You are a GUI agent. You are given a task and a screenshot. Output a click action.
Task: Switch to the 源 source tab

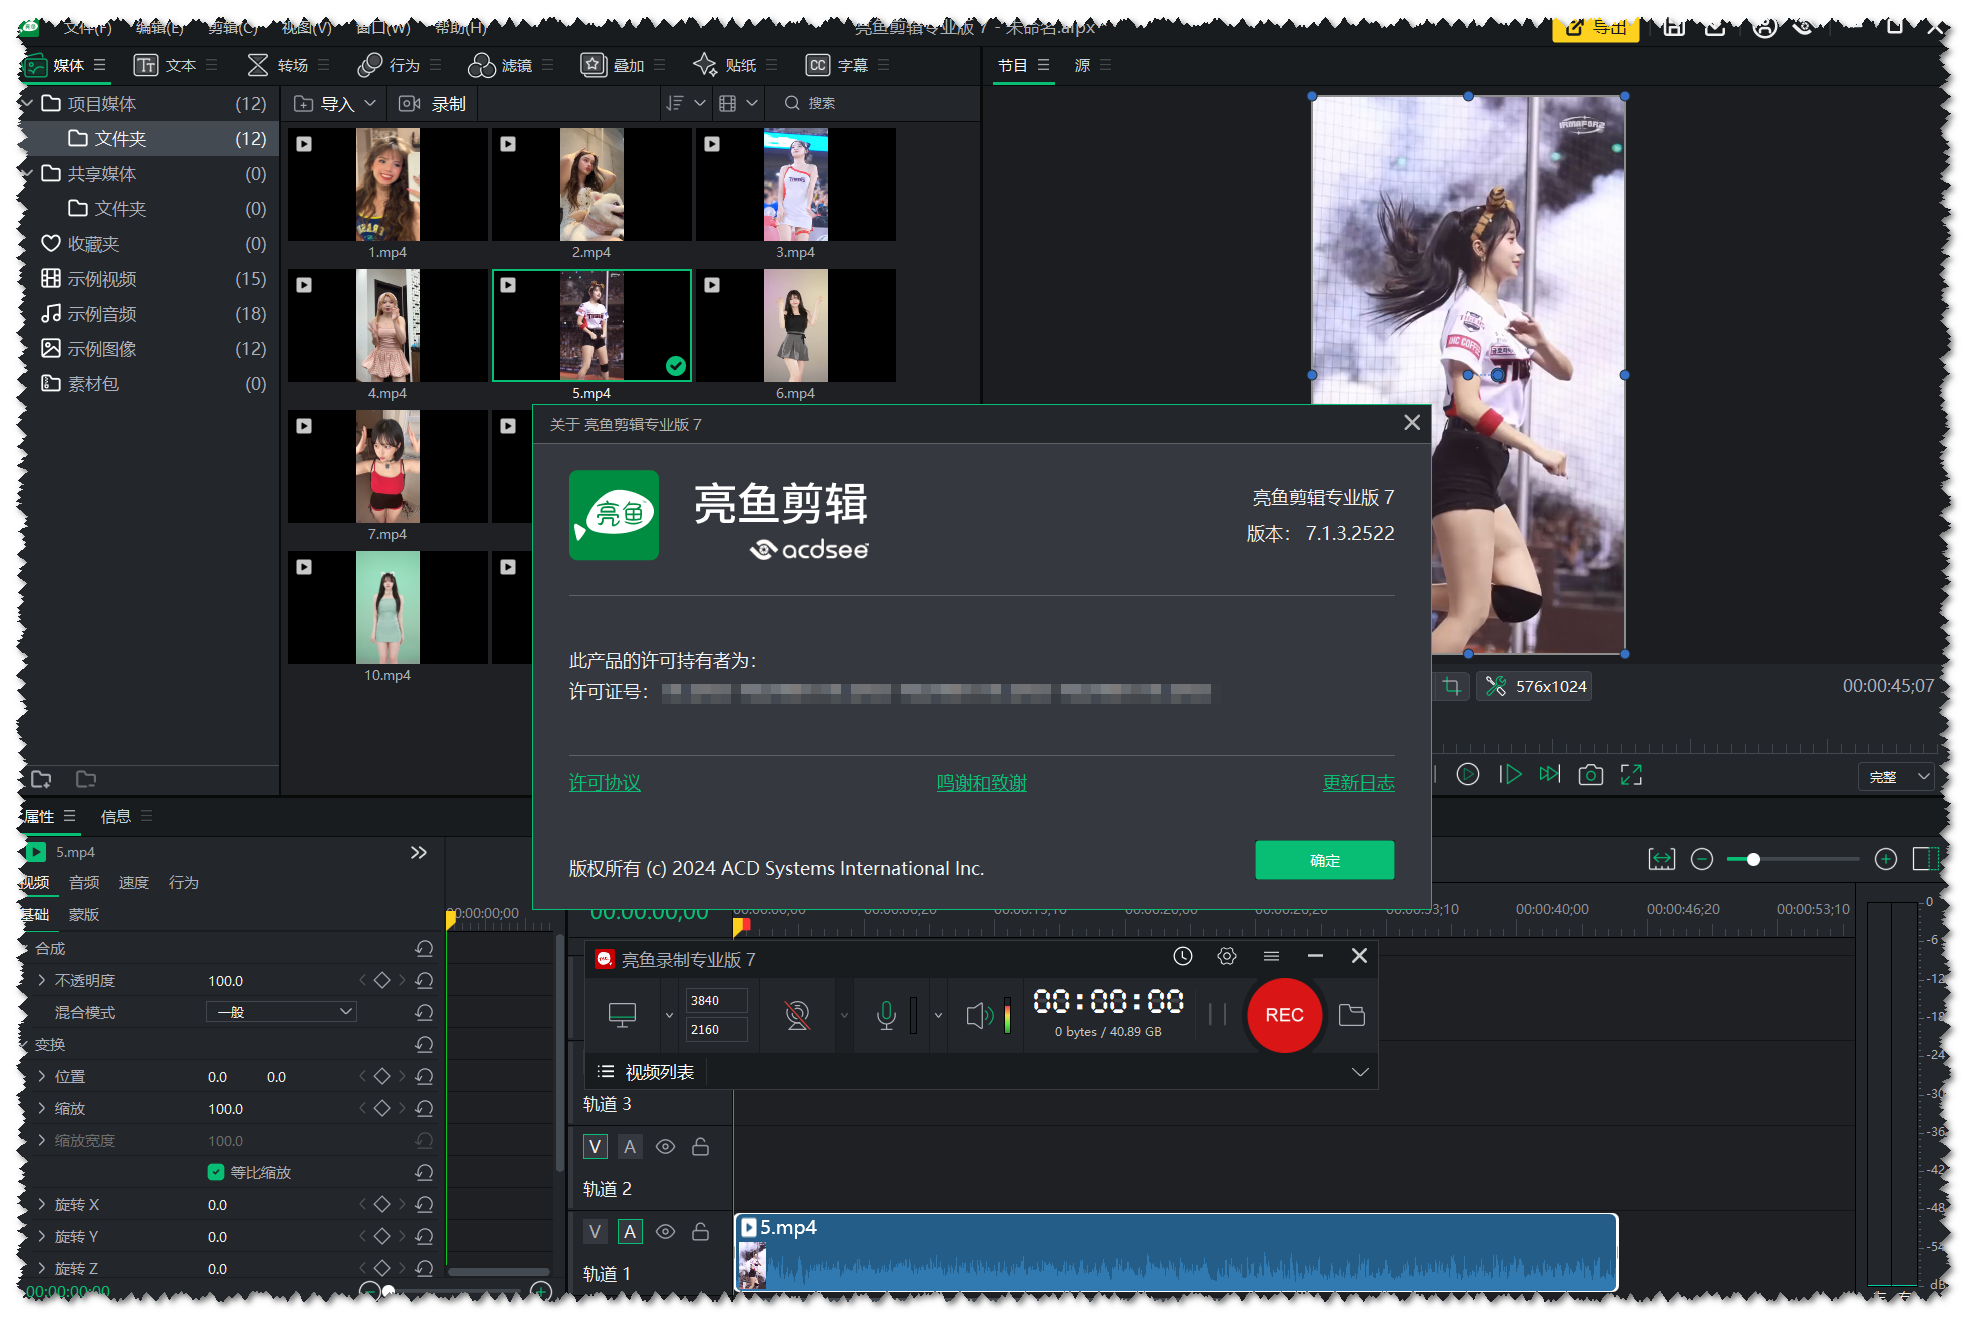(1082, 65)
